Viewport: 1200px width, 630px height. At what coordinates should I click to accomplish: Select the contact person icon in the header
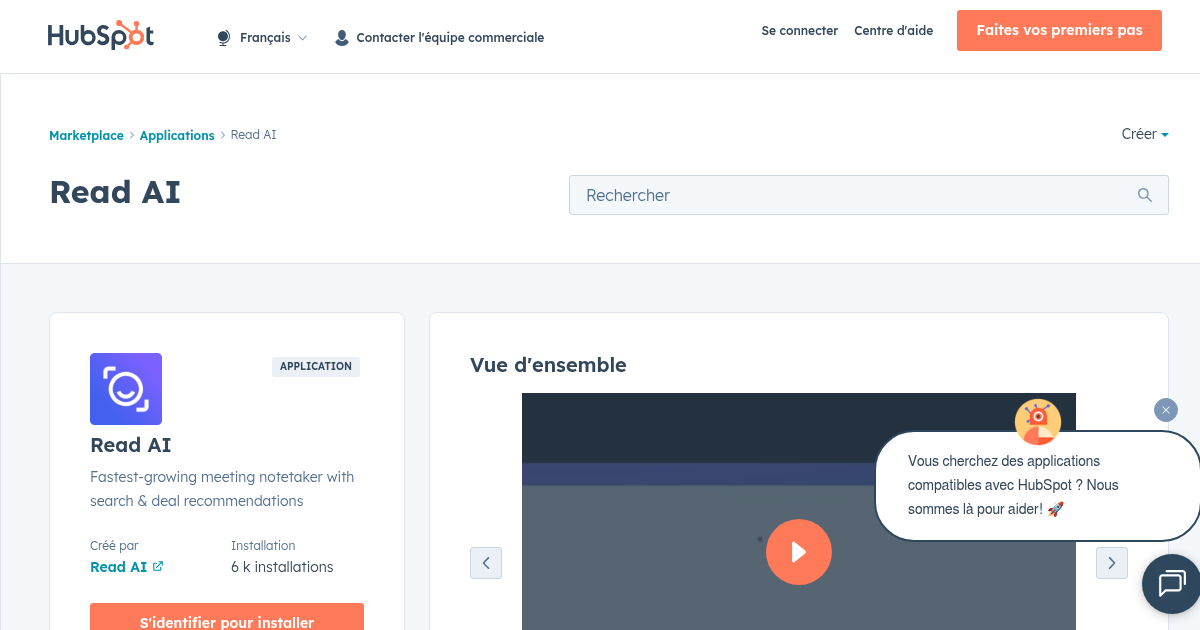(341, 37)
